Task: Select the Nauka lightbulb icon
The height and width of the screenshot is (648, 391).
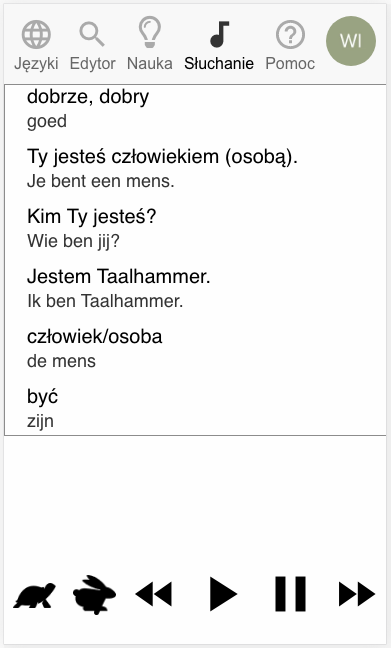Action: tap(150, 32)
